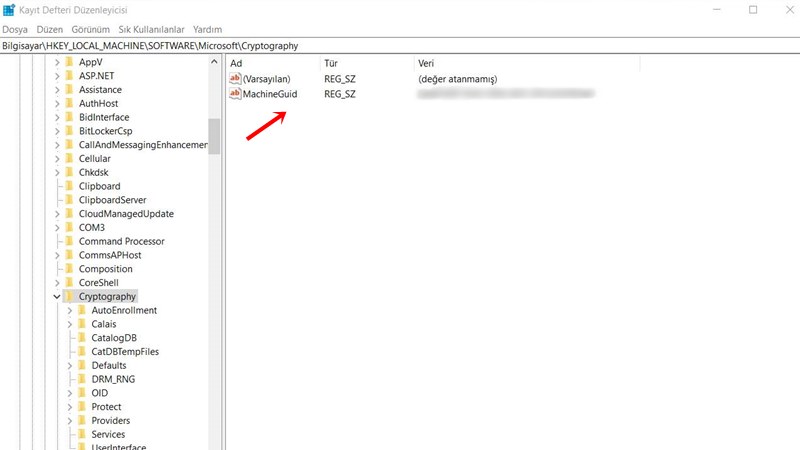Click the CatalogDB folder icon
Screen dimensions: 800x450
point(82,337)
